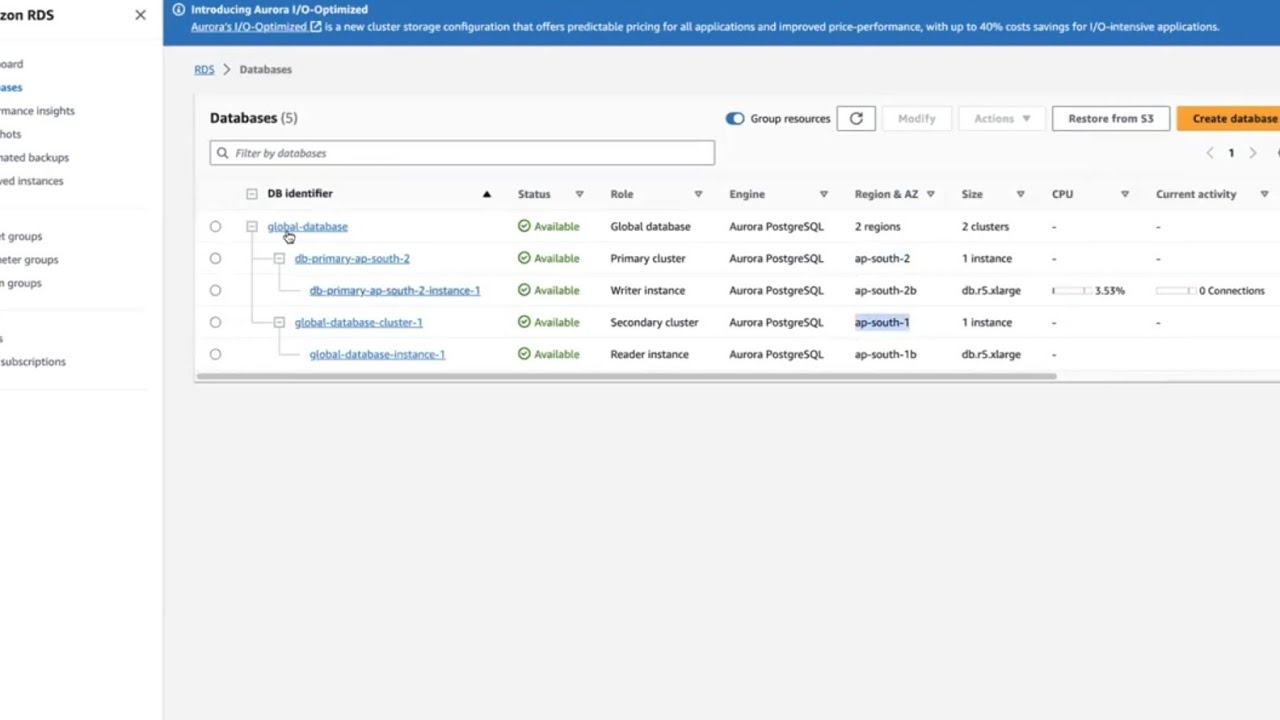The width and height of the screenshot is (1280, 720).
Task: Collapse the global-database-cluster-1 row
Action: click(279, 322)
